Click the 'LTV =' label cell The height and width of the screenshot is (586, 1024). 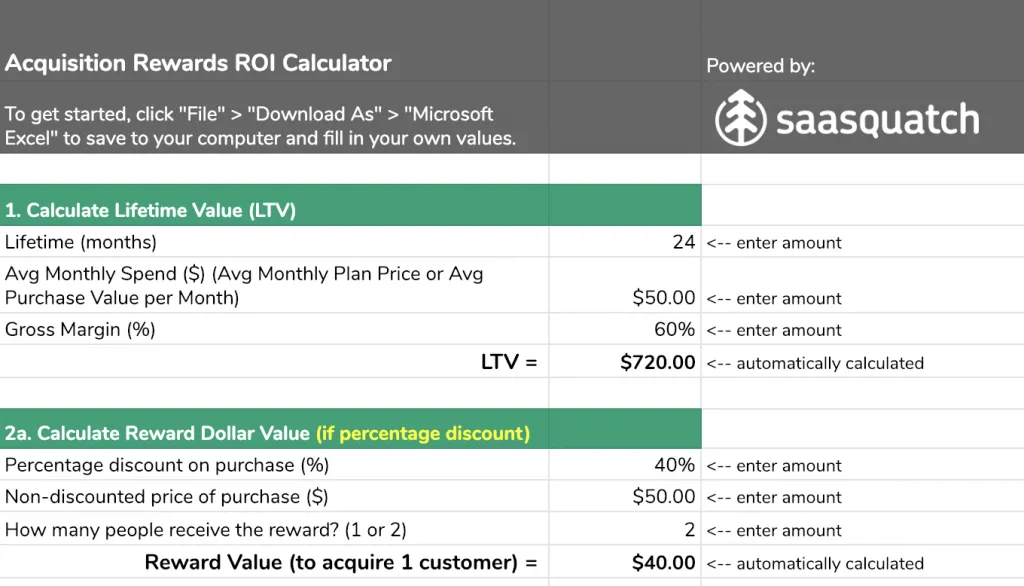click(274, 361)
